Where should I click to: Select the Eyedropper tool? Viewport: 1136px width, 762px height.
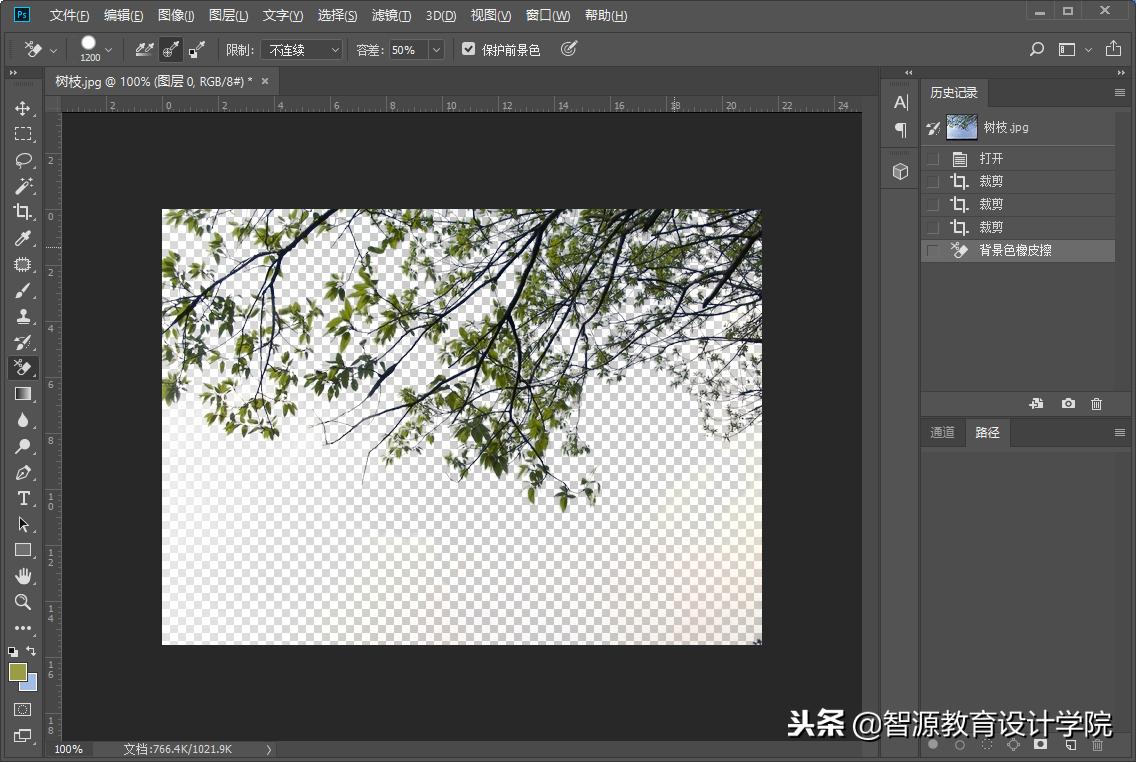22,238
